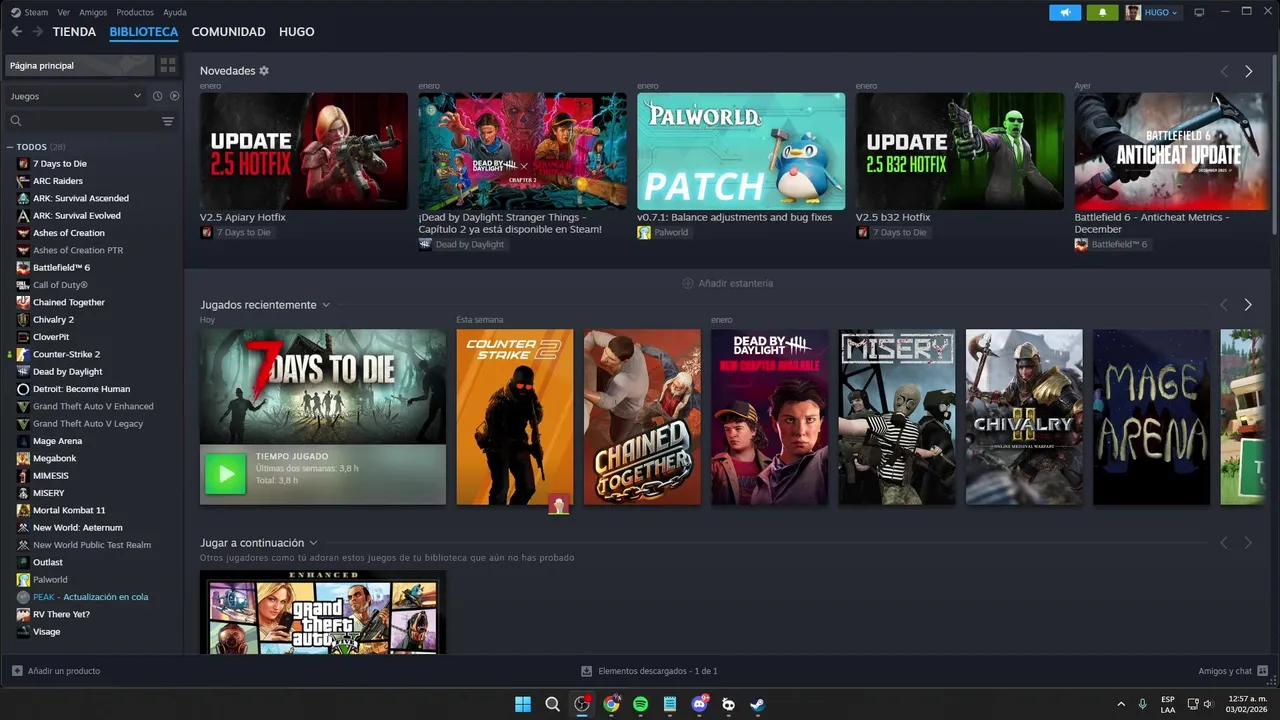Screen dimensions: 1280x720
Task: Open the Grand Theft Auto V Enhanced cover
Action: coord(323,612)
